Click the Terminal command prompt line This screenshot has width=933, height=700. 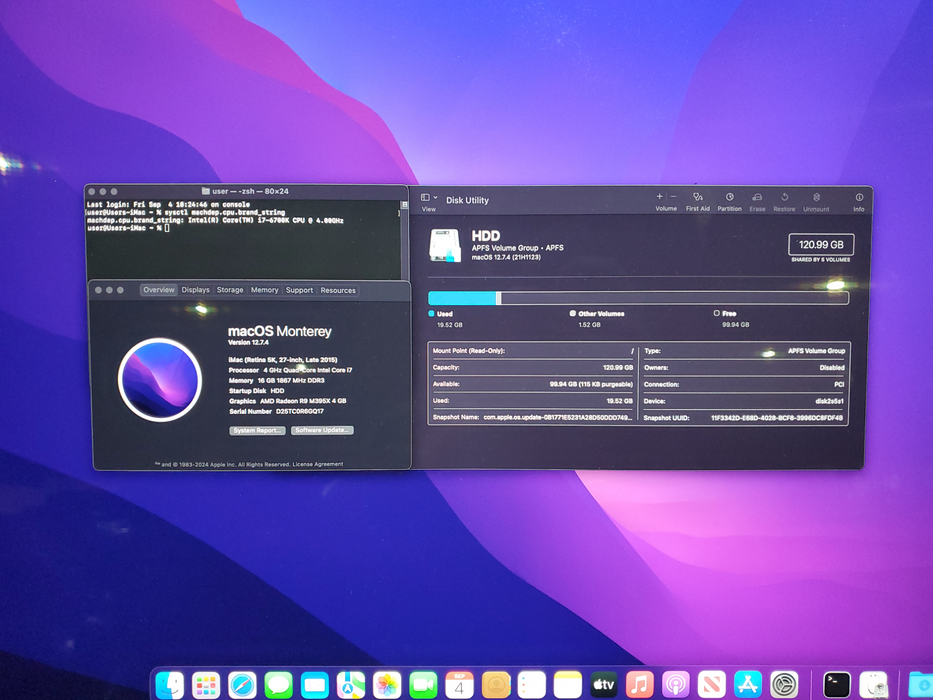pos(128,228)
